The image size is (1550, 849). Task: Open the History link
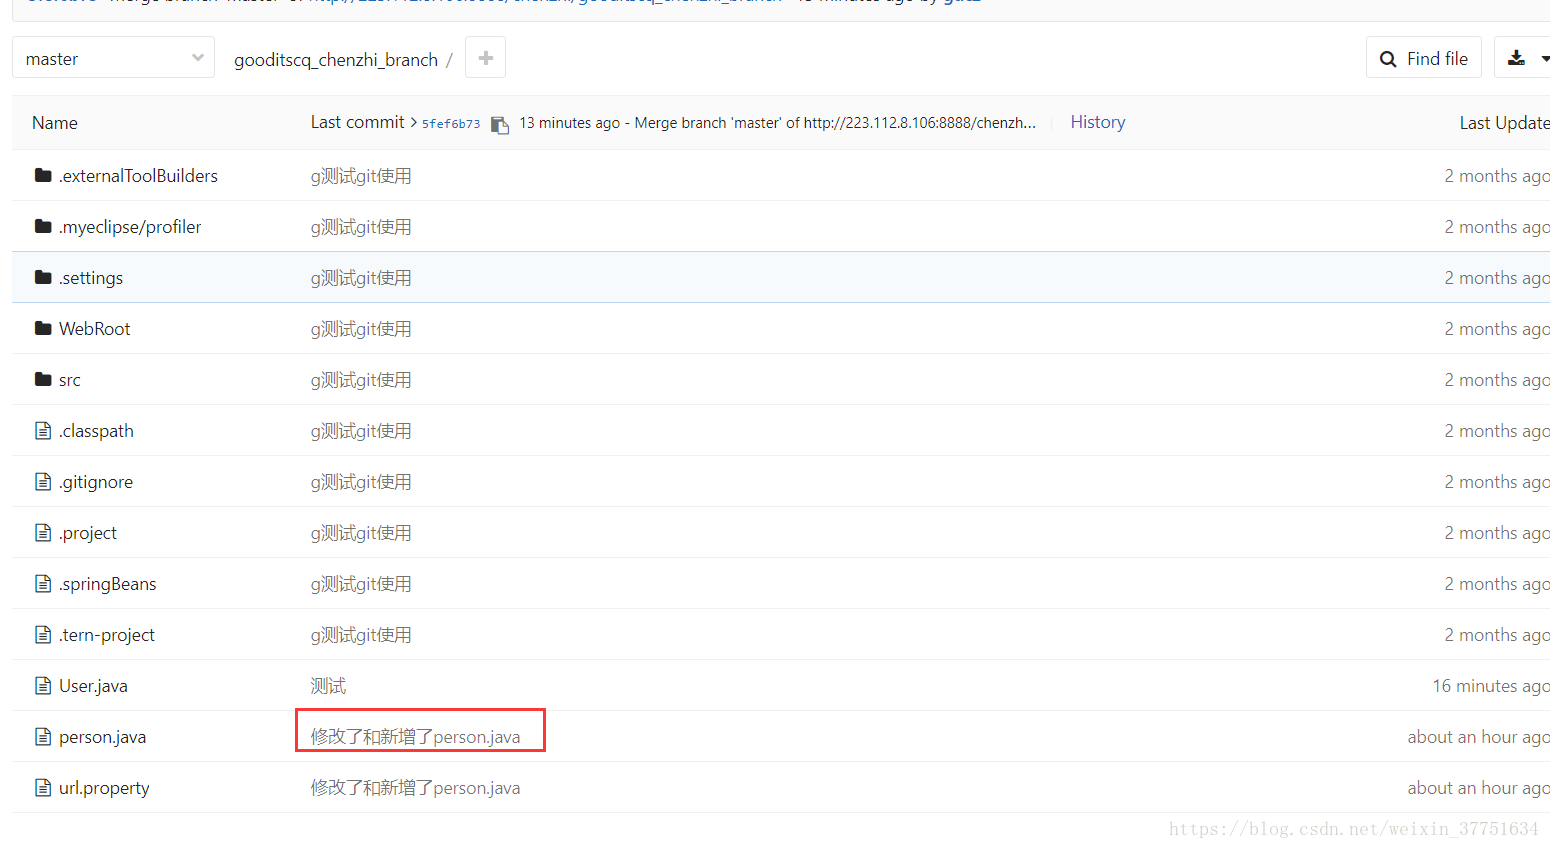point(1098,122)
